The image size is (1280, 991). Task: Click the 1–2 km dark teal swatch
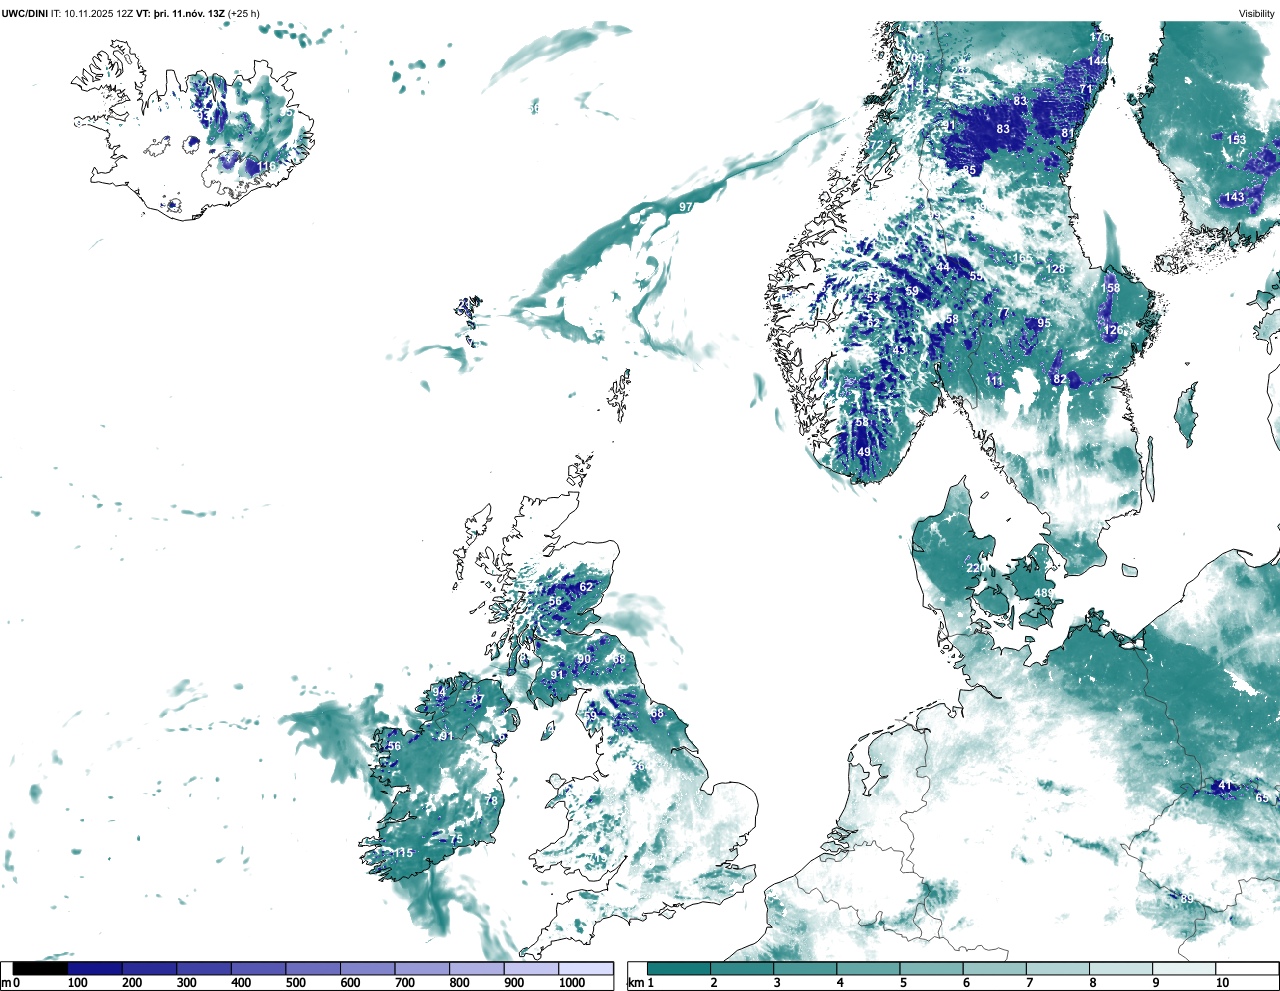[x=679, y=968]
